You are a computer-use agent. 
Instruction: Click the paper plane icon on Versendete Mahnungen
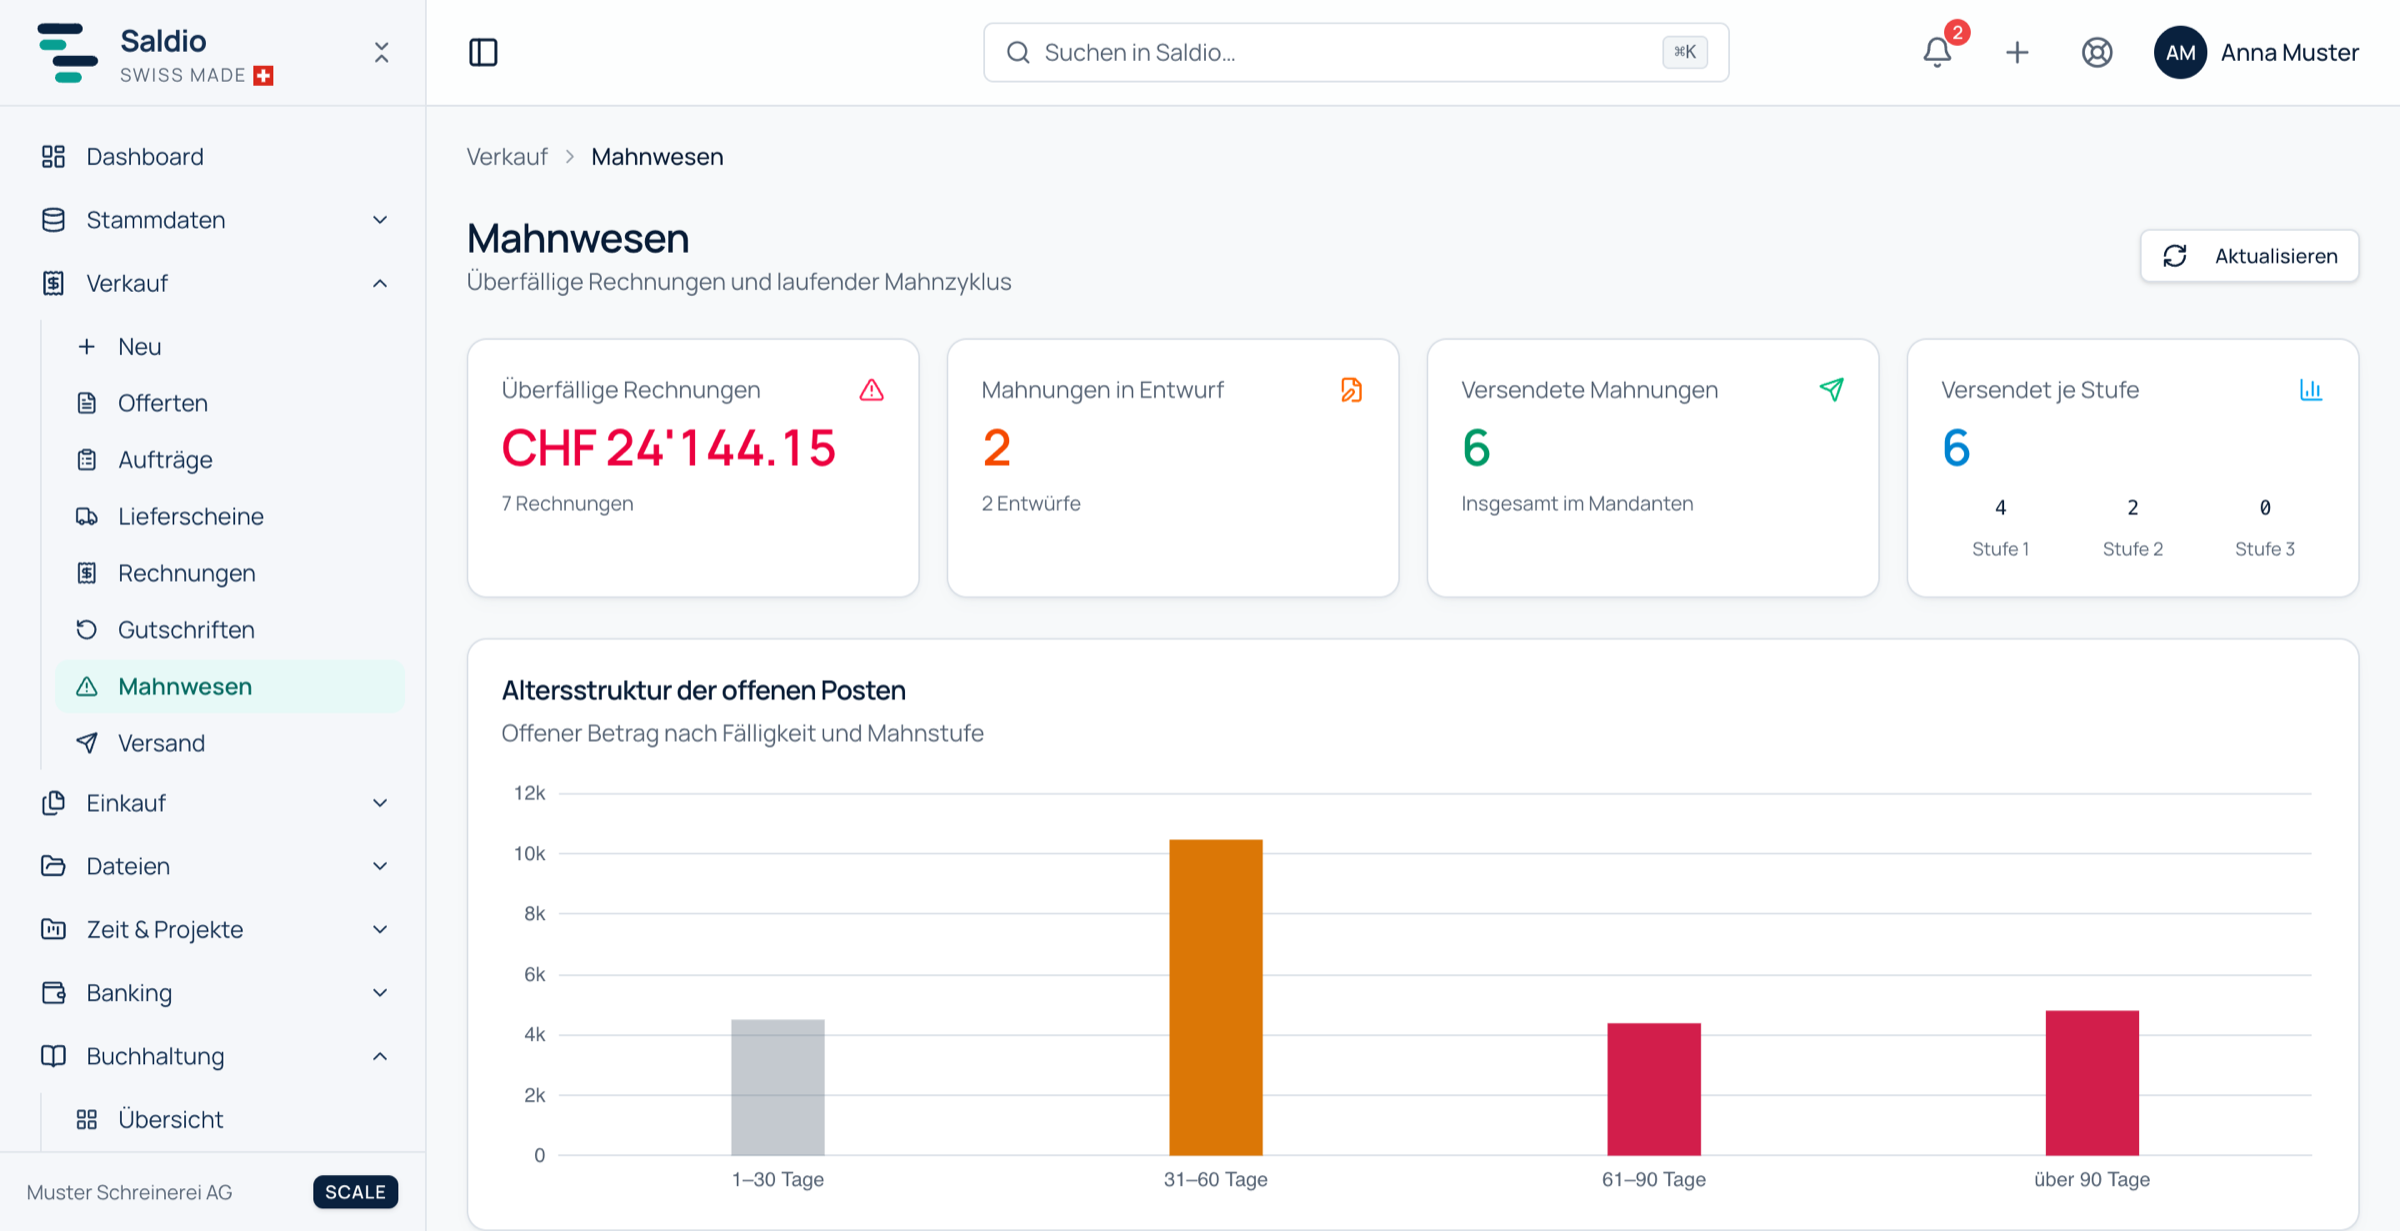coord(1831,390)
